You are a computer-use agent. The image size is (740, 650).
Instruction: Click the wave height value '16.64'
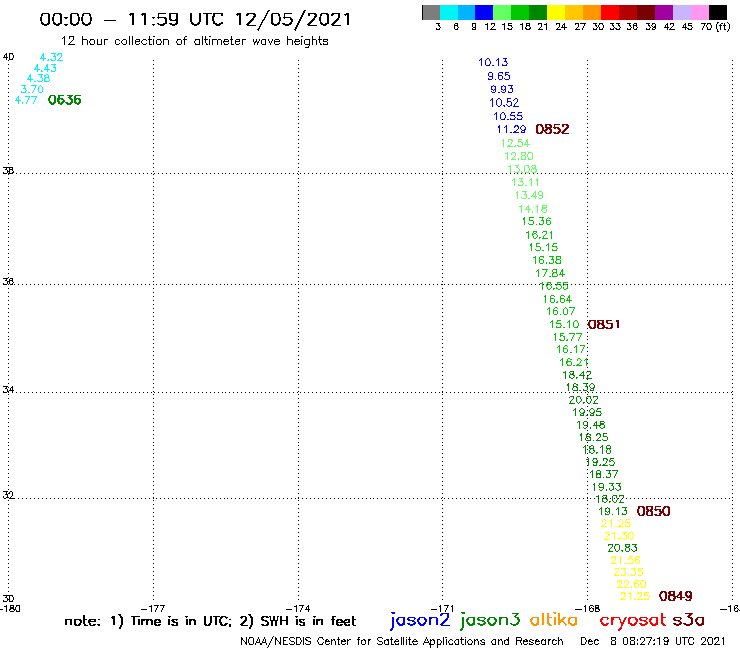click(557, 299)
